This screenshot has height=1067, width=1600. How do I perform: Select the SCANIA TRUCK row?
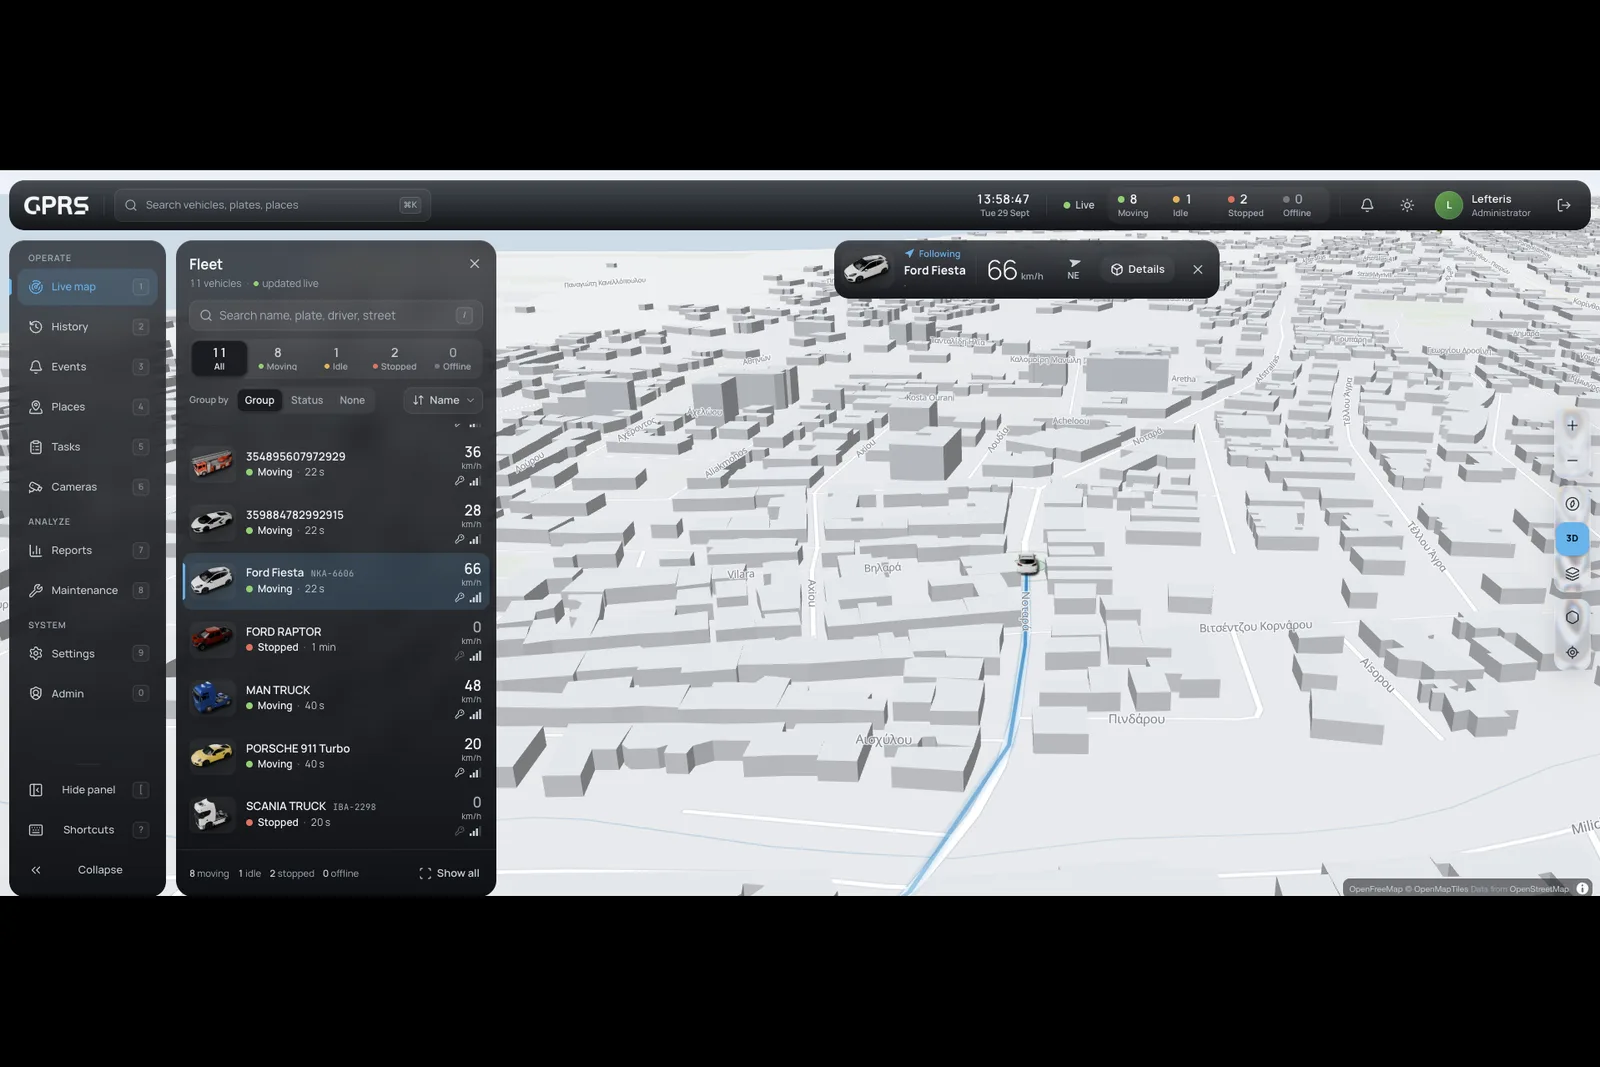(x=336, y=815)
